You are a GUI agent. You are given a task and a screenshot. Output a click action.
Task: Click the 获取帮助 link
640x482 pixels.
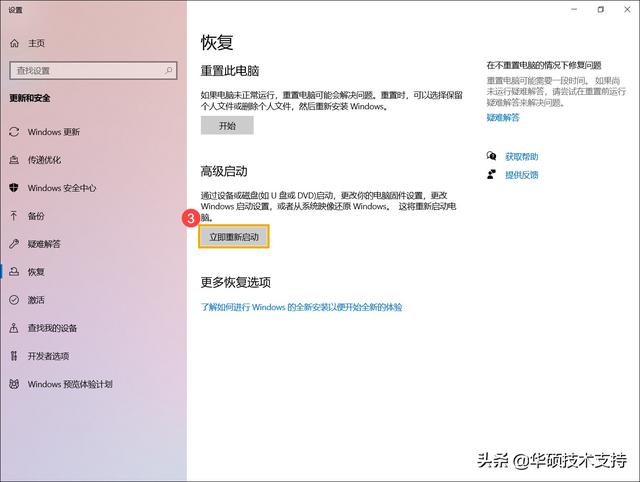[522, 156]
